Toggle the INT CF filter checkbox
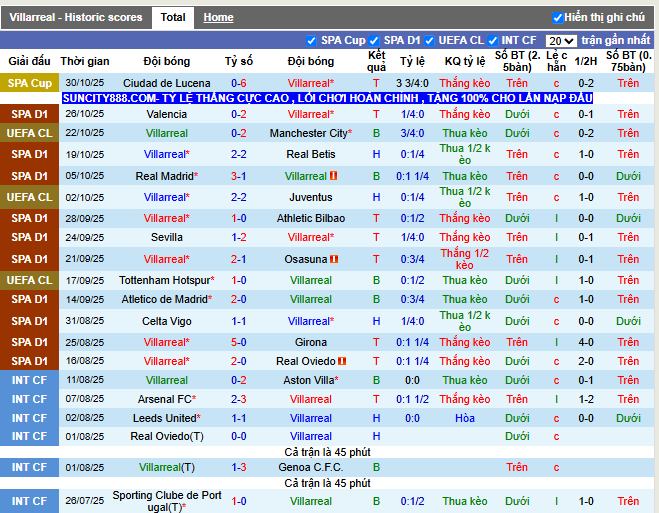 tap(493, 41)
